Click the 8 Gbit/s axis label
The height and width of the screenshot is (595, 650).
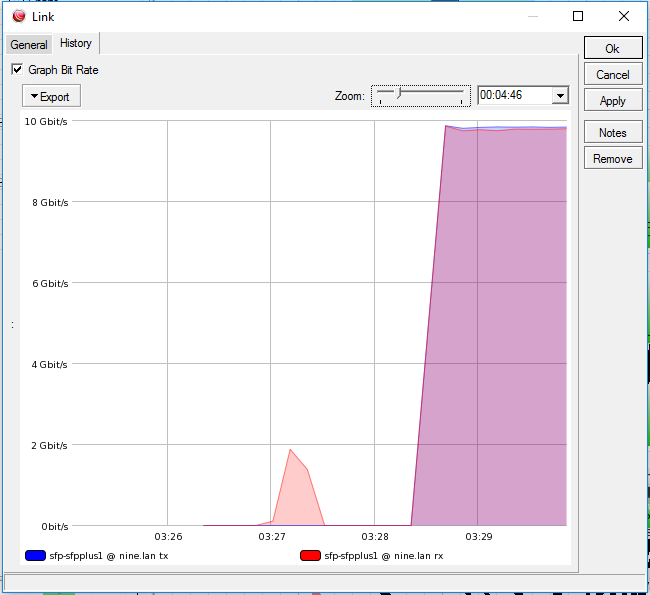(x=50, y=202)
